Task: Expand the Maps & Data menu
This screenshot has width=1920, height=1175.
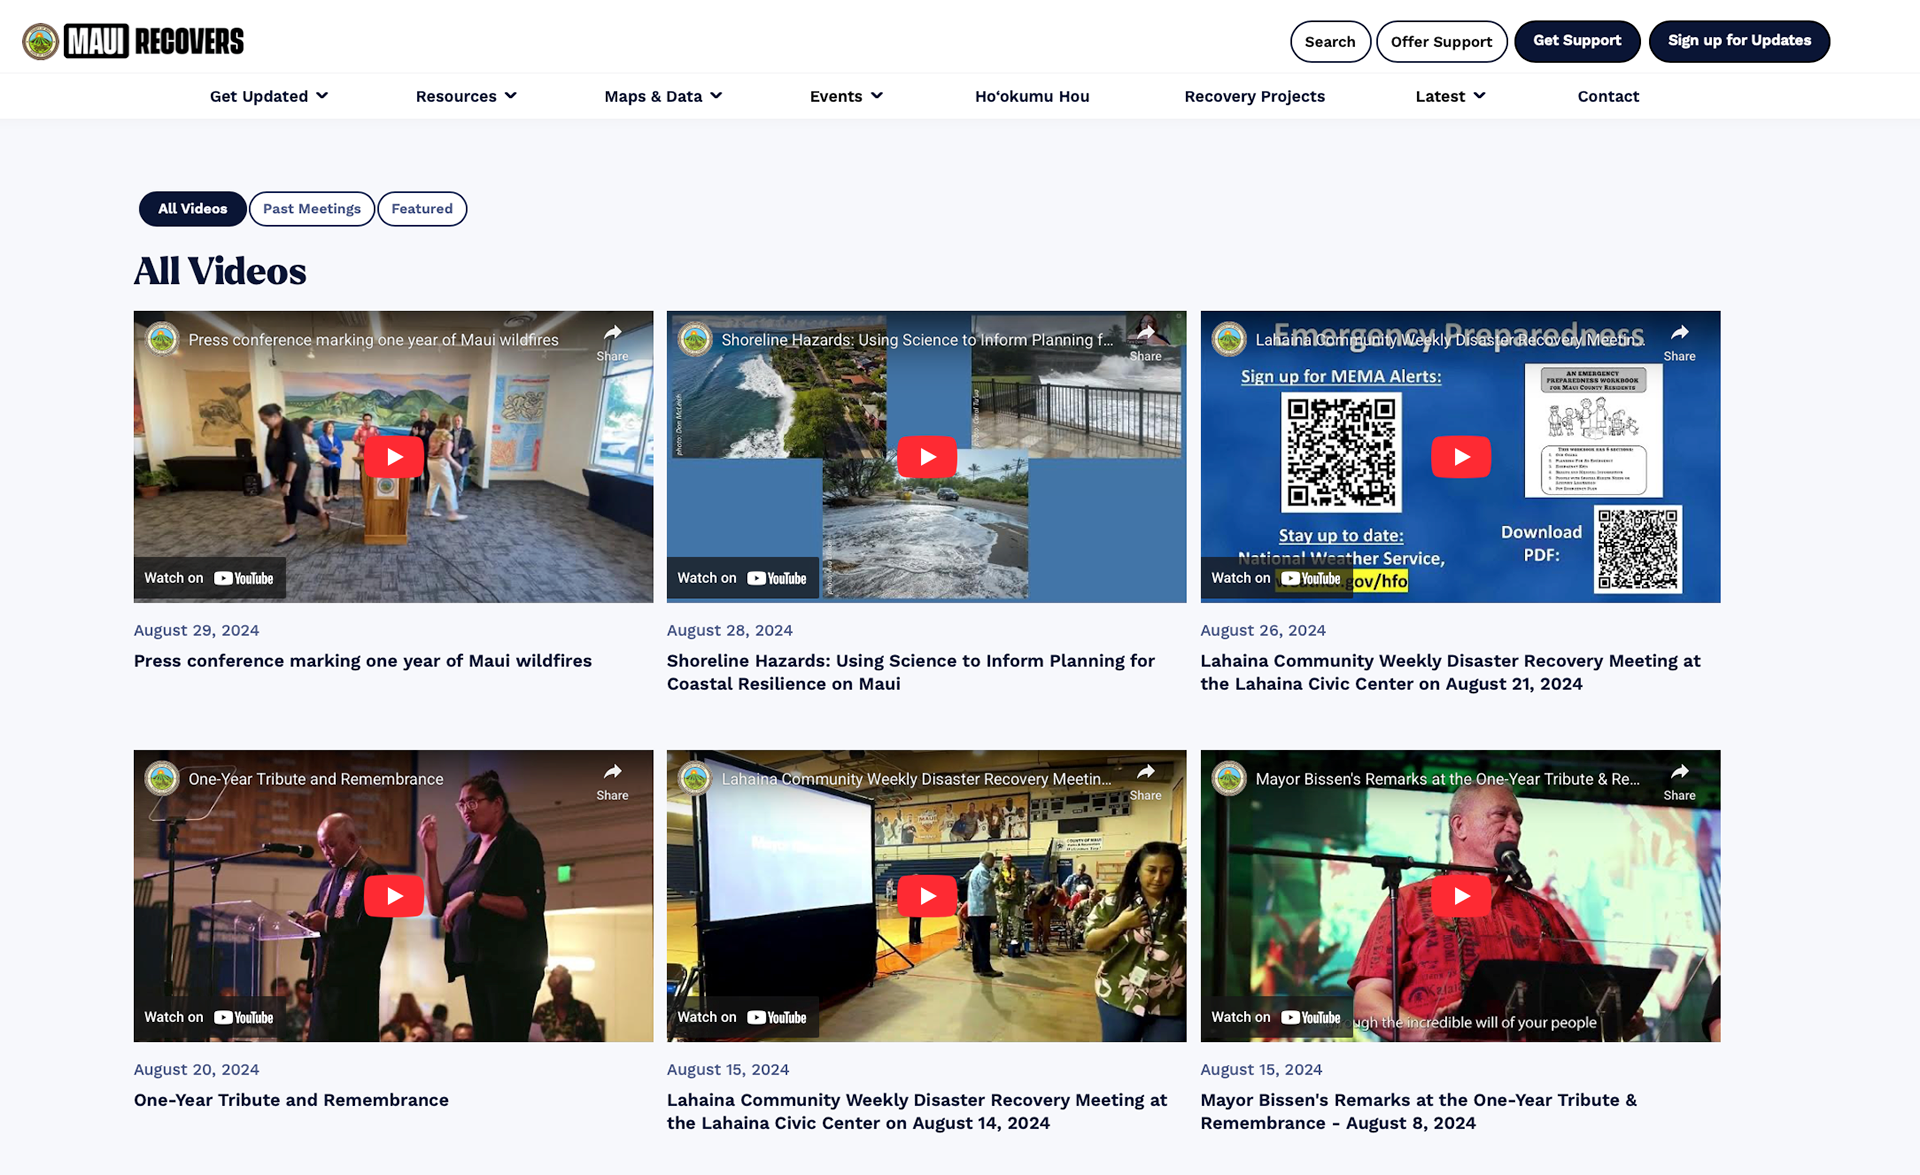Action: click(x=663, y=96)
